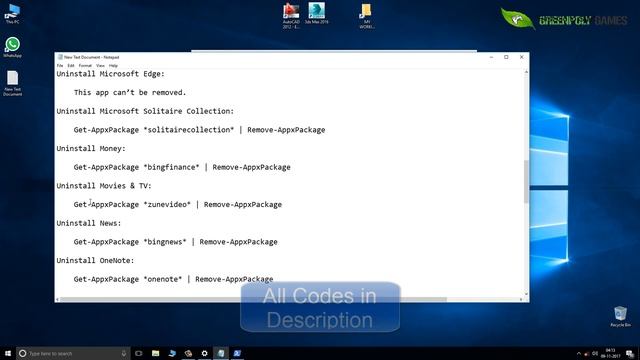The height and width of the screenshot is (360, 640).
Task: Open File Explorer from taskbar
Action: click(x=156, y=353)
